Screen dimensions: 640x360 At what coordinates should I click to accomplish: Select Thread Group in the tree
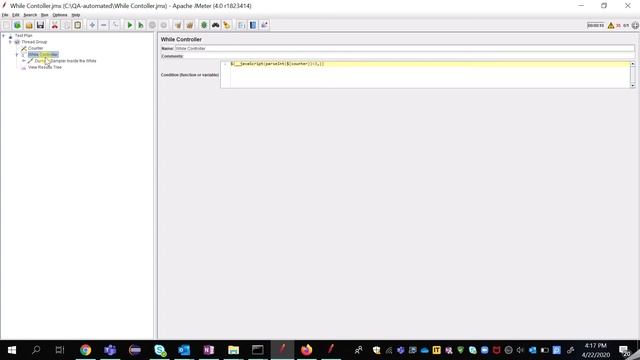[x=34, y=42]
